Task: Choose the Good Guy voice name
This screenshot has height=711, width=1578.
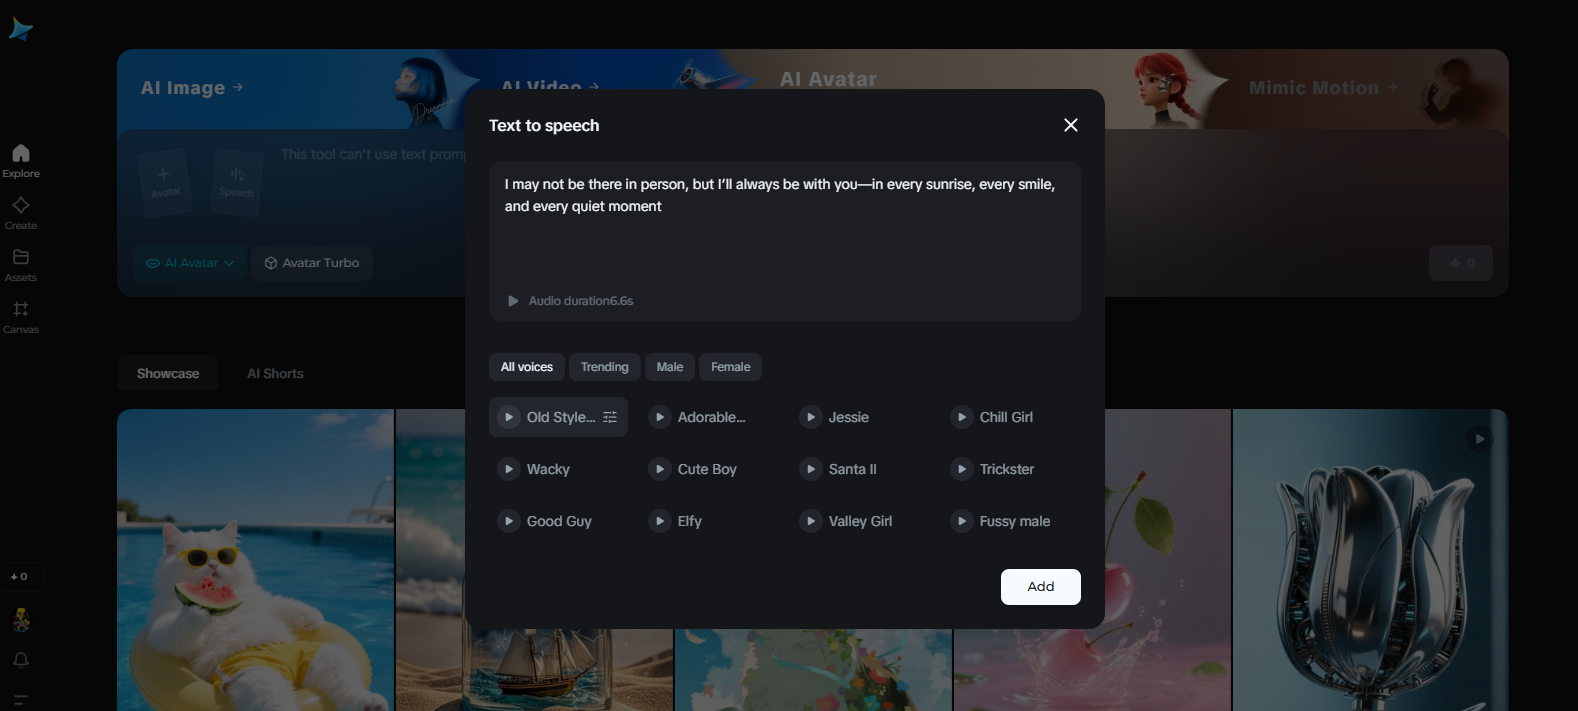Action: tap(559, 521)
